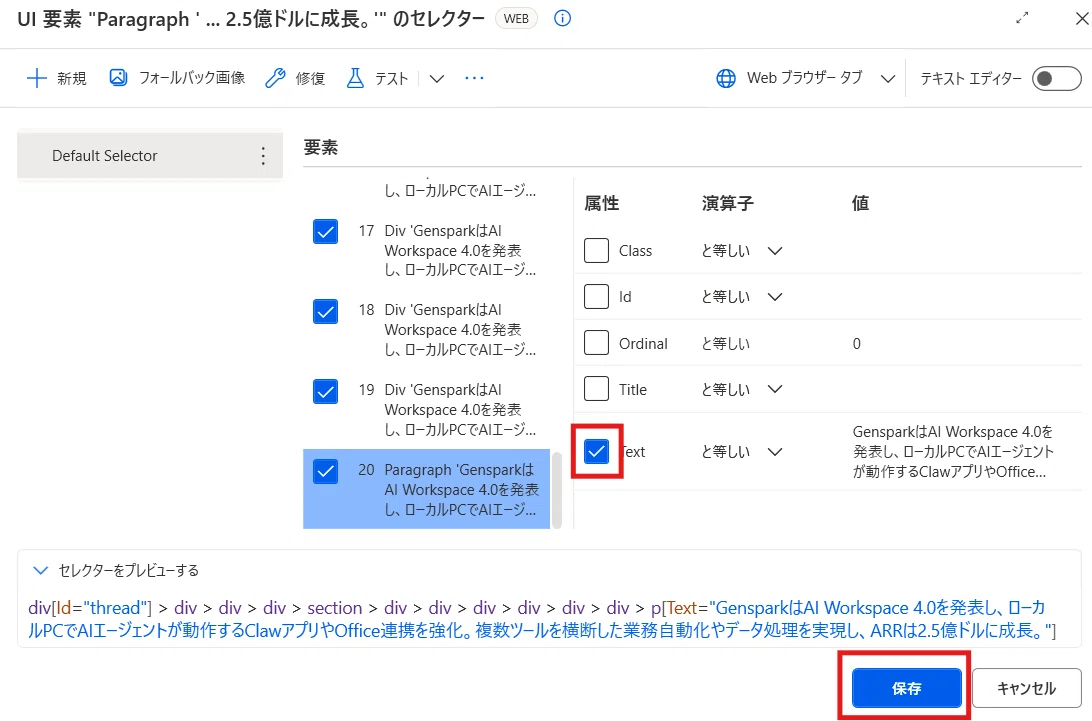Screen dimensions: 1092x721
Task: Close the selector dialog
Action: (x=1082, y=19)
